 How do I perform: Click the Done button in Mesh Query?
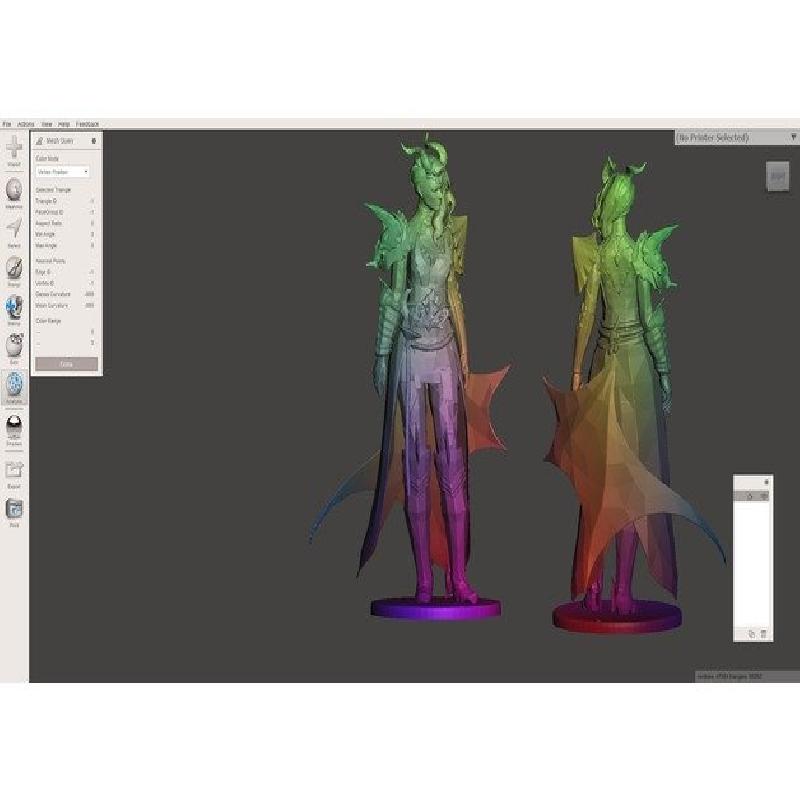pyautogui.click(x=66, y=364)
